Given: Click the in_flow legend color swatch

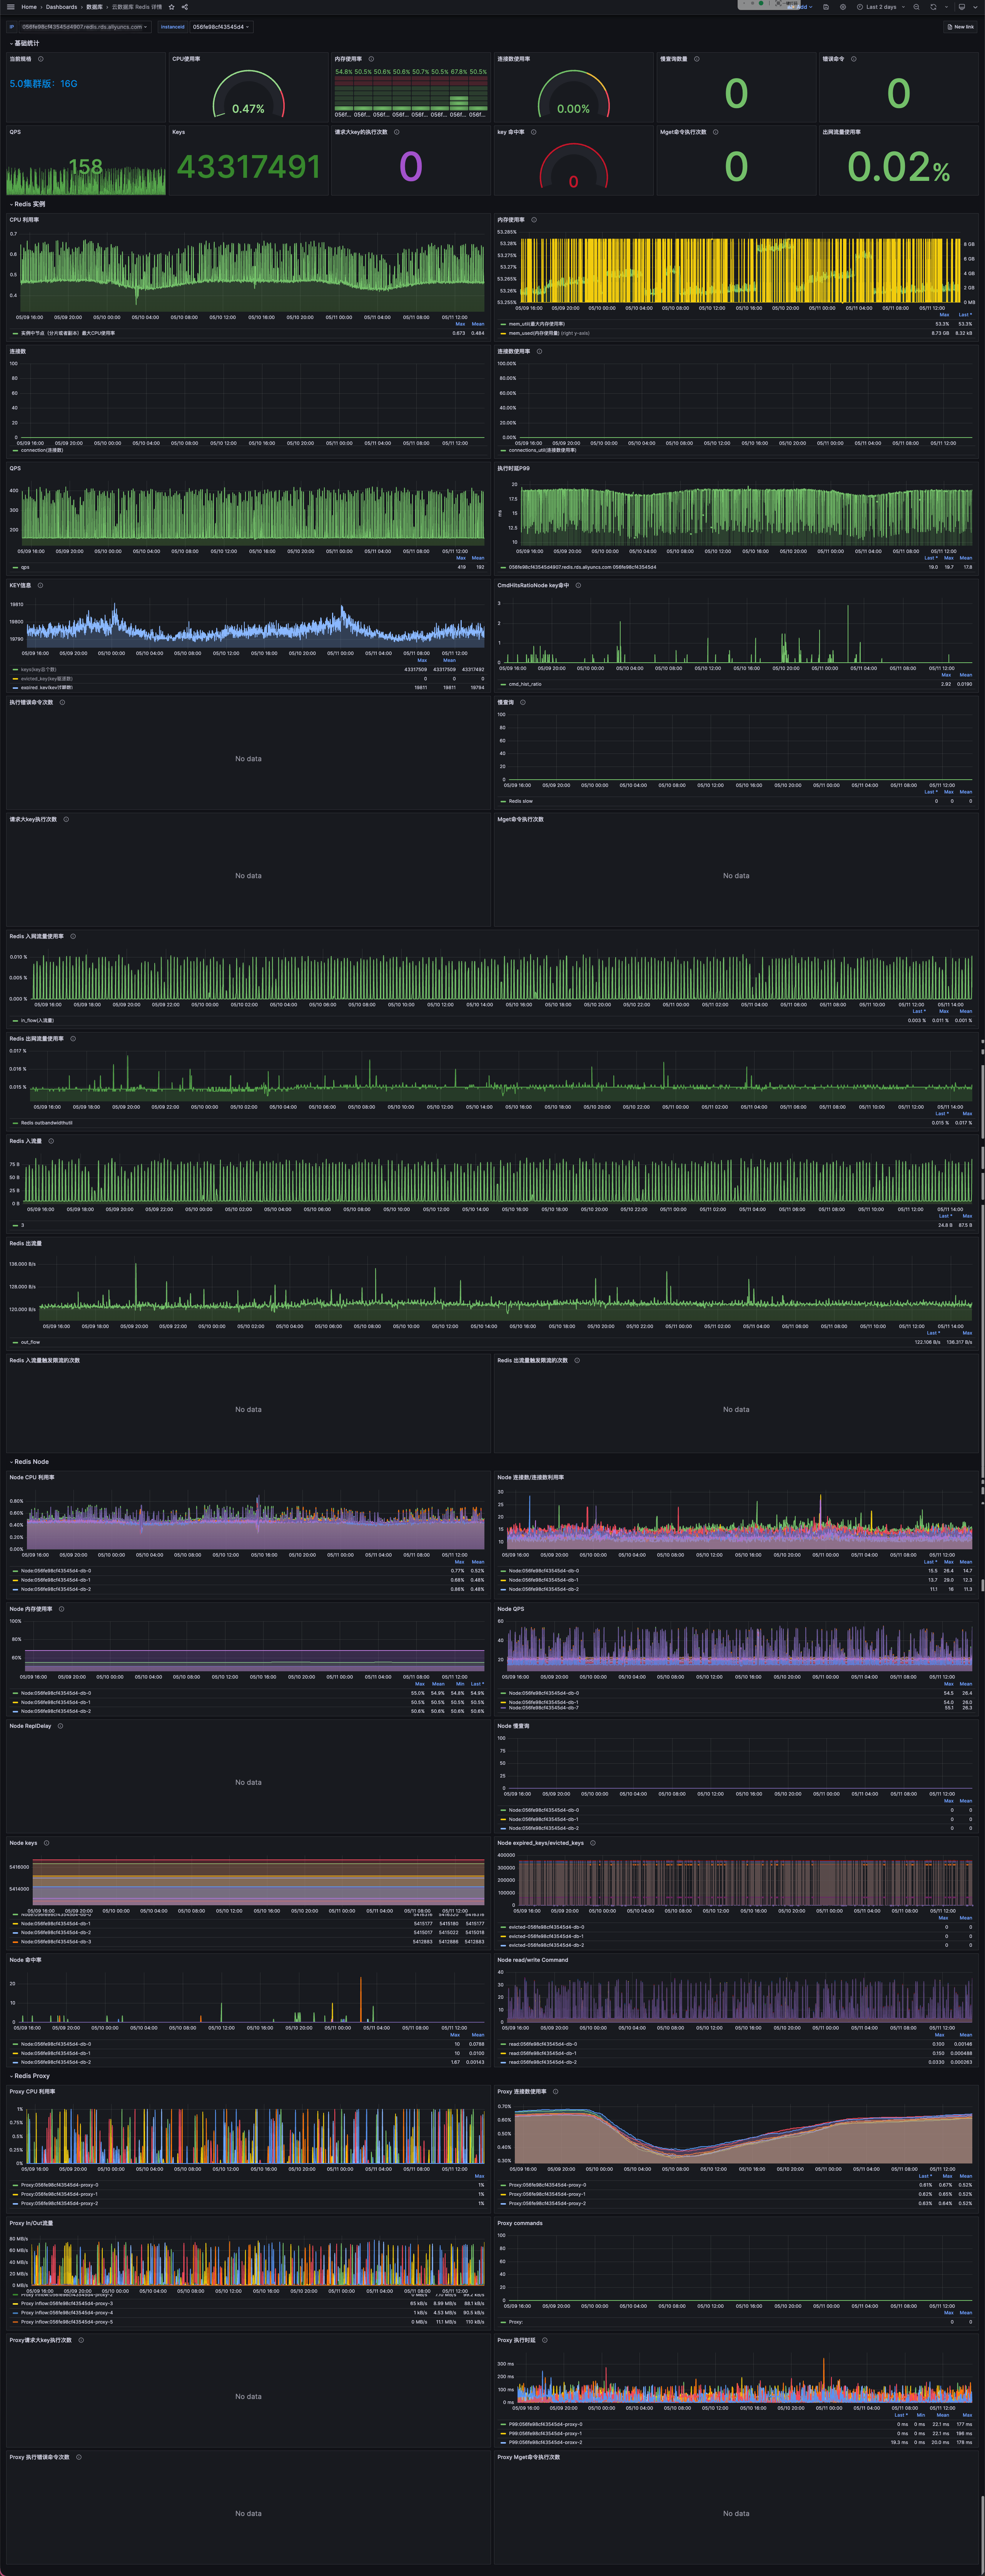Looking at the screenshot, I should click(x=15, y=1021).
